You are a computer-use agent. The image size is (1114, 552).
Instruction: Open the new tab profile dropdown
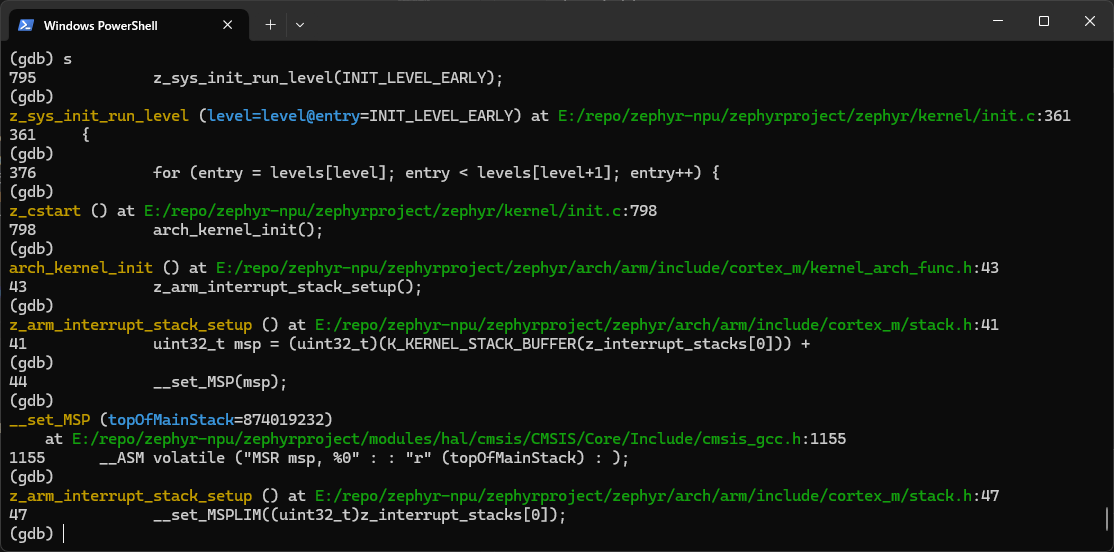(x=300, y=25)
